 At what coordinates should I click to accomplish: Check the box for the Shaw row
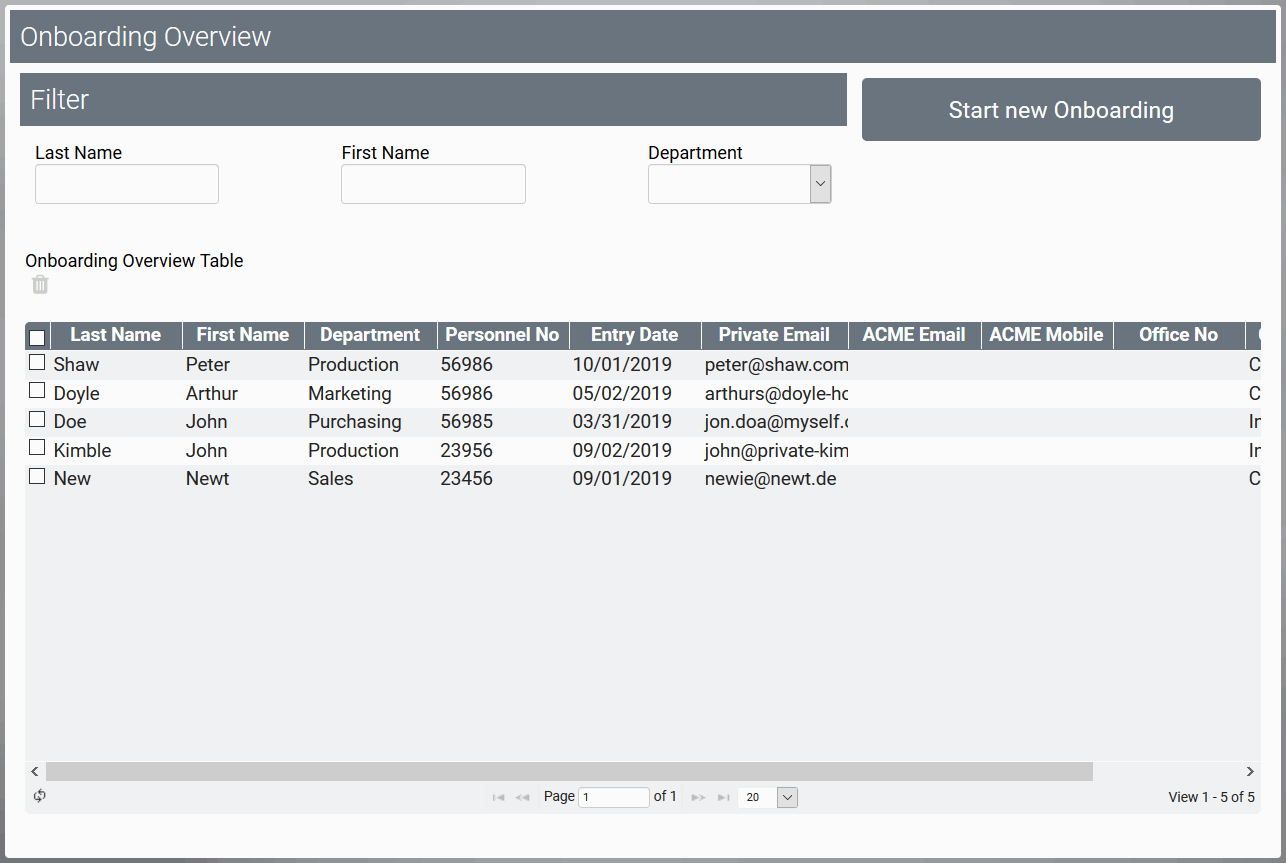[37, 362]
